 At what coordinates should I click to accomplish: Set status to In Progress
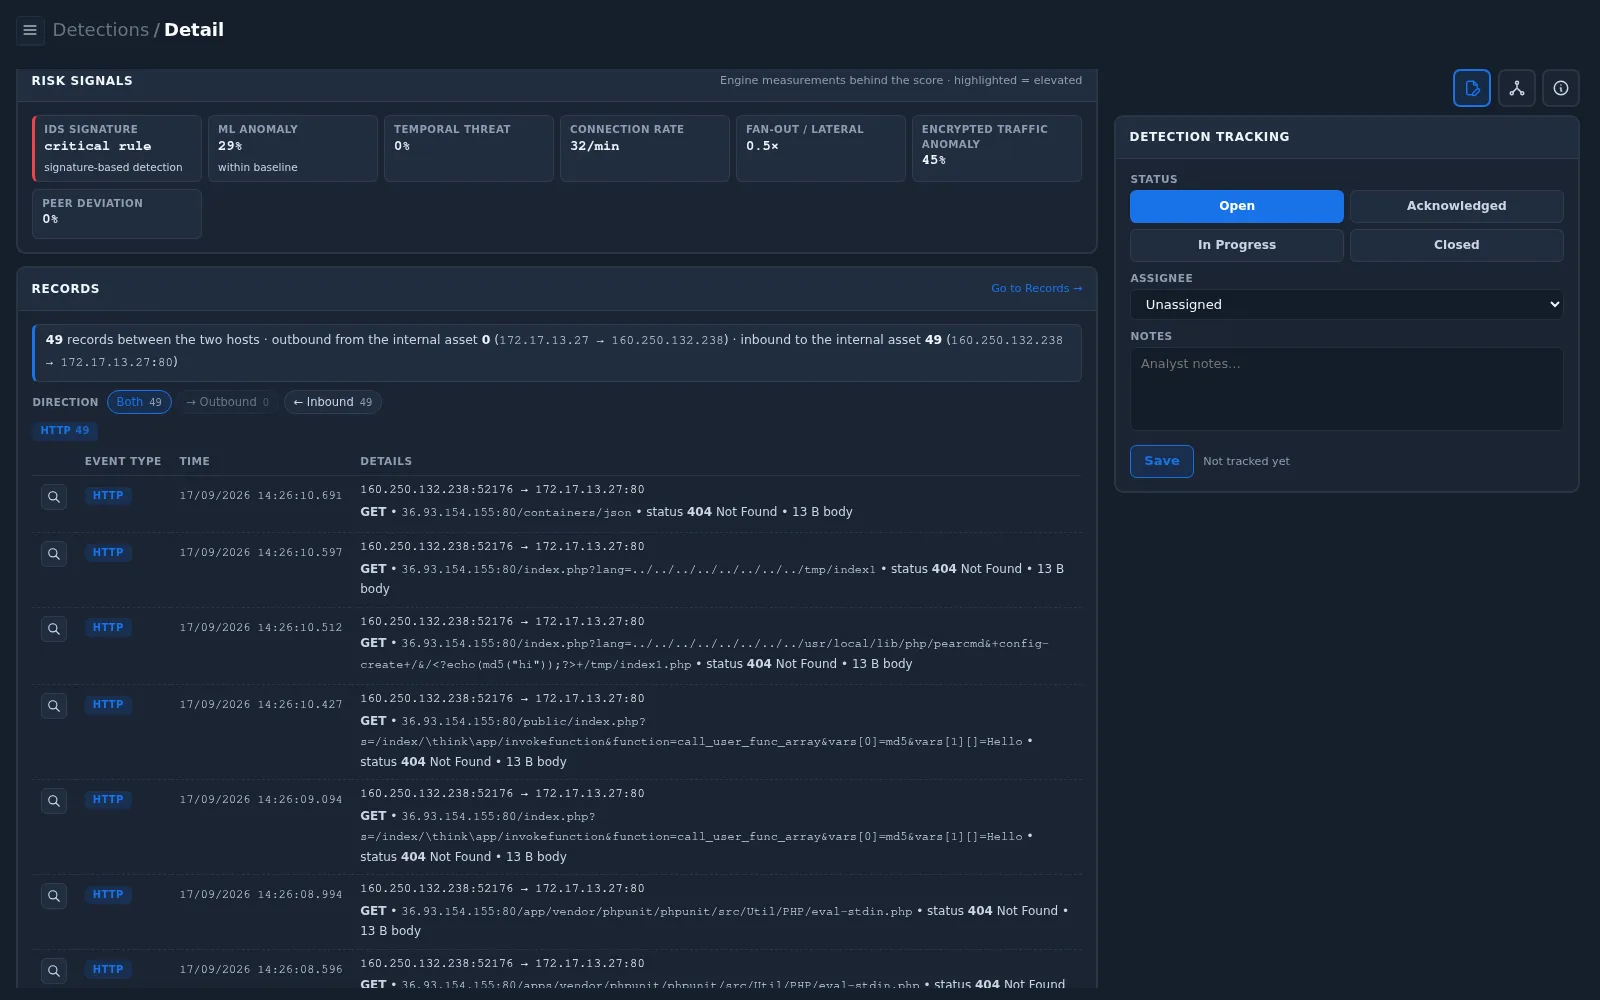click(1237, 245)
